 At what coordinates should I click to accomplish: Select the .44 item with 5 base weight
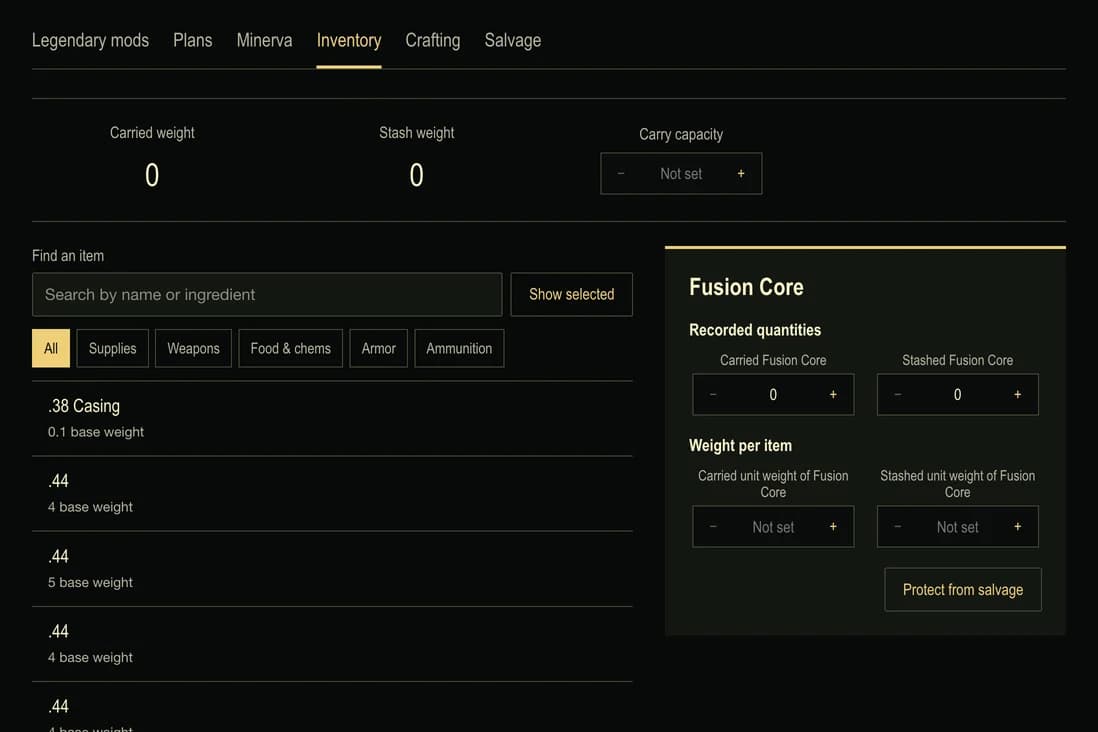click(332, 569)
